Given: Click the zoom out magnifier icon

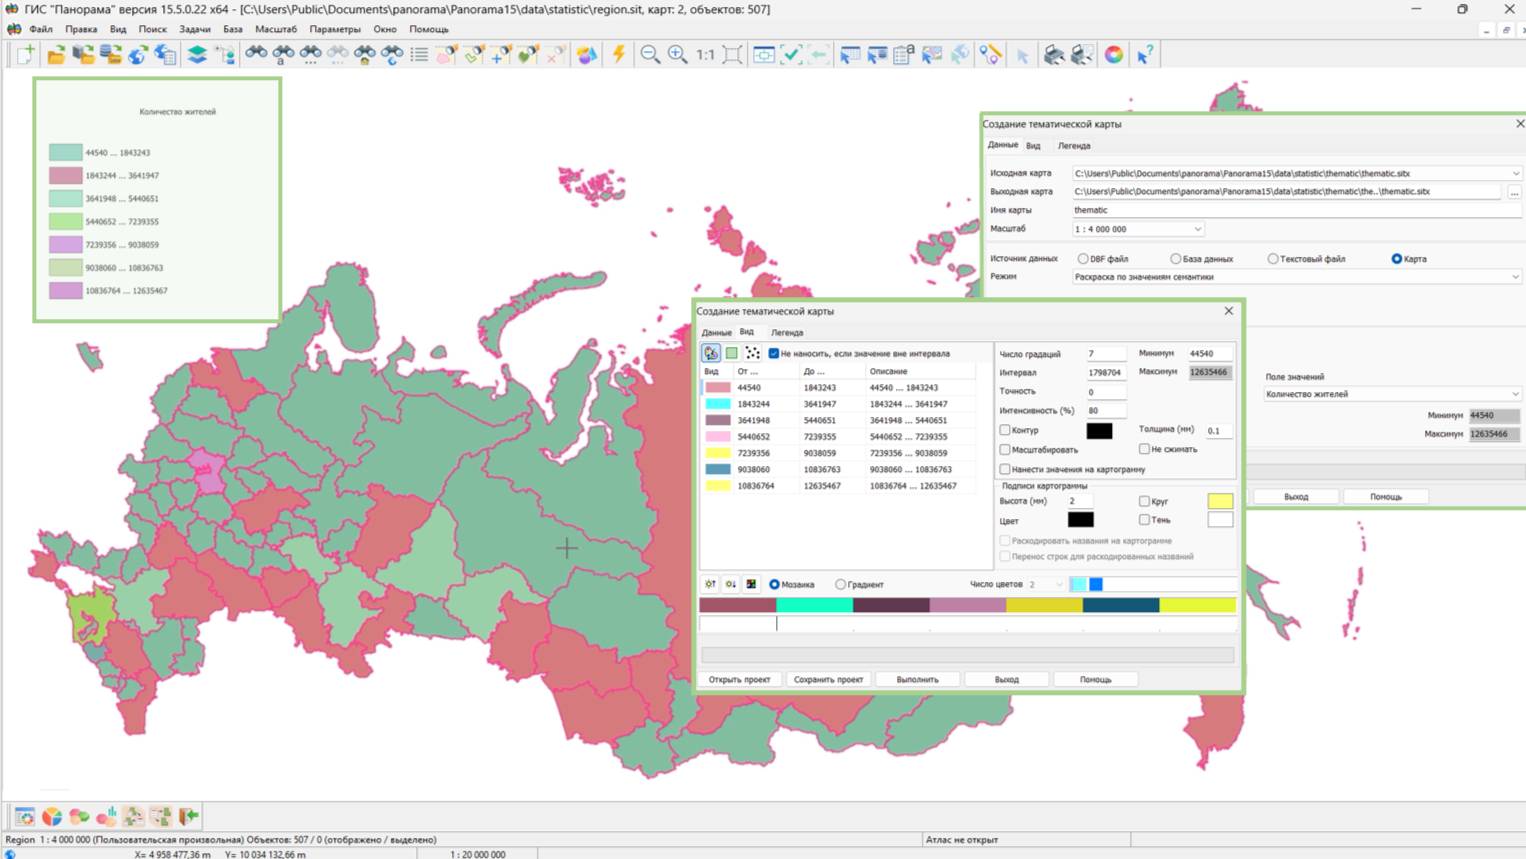Looking at the screenshot, I should (x=650, y=55).
